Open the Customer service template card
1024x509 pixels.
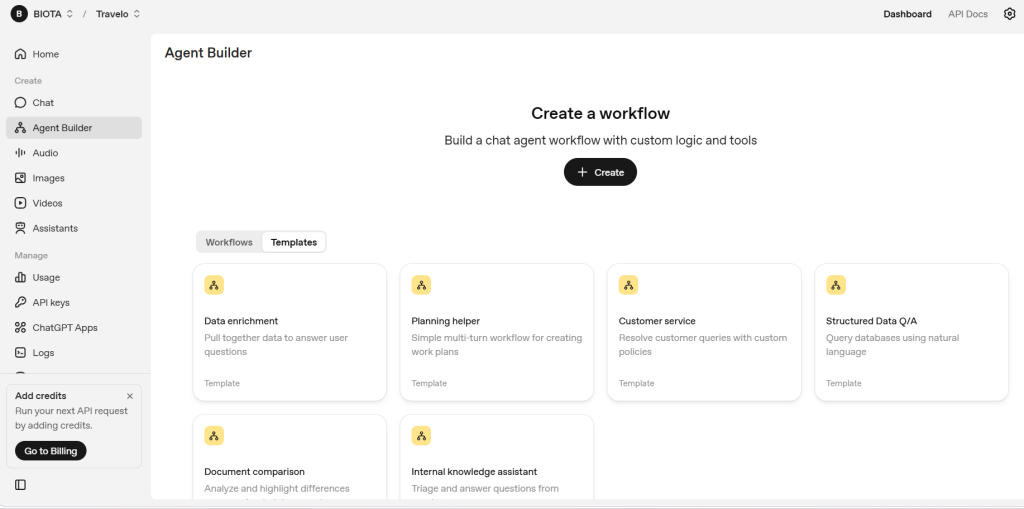click(704, 332)
